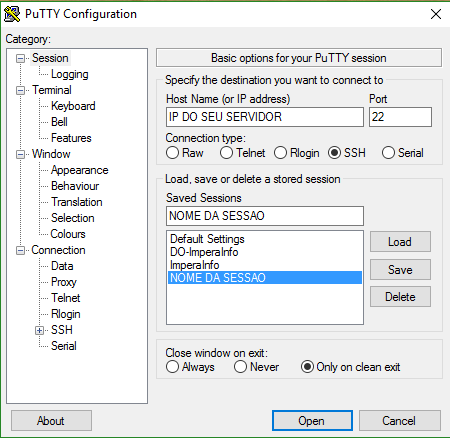
Task: Click the Save session button
Action: [400, 269]
